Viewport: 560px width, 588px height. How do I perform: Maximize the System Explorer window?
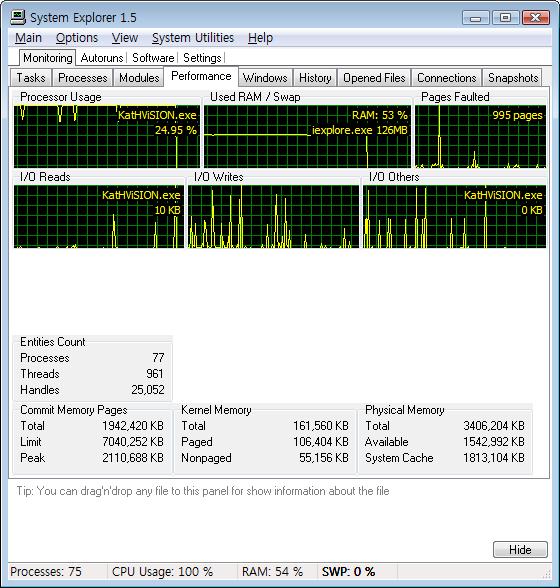pyautogui.click(x=505, y=18)
